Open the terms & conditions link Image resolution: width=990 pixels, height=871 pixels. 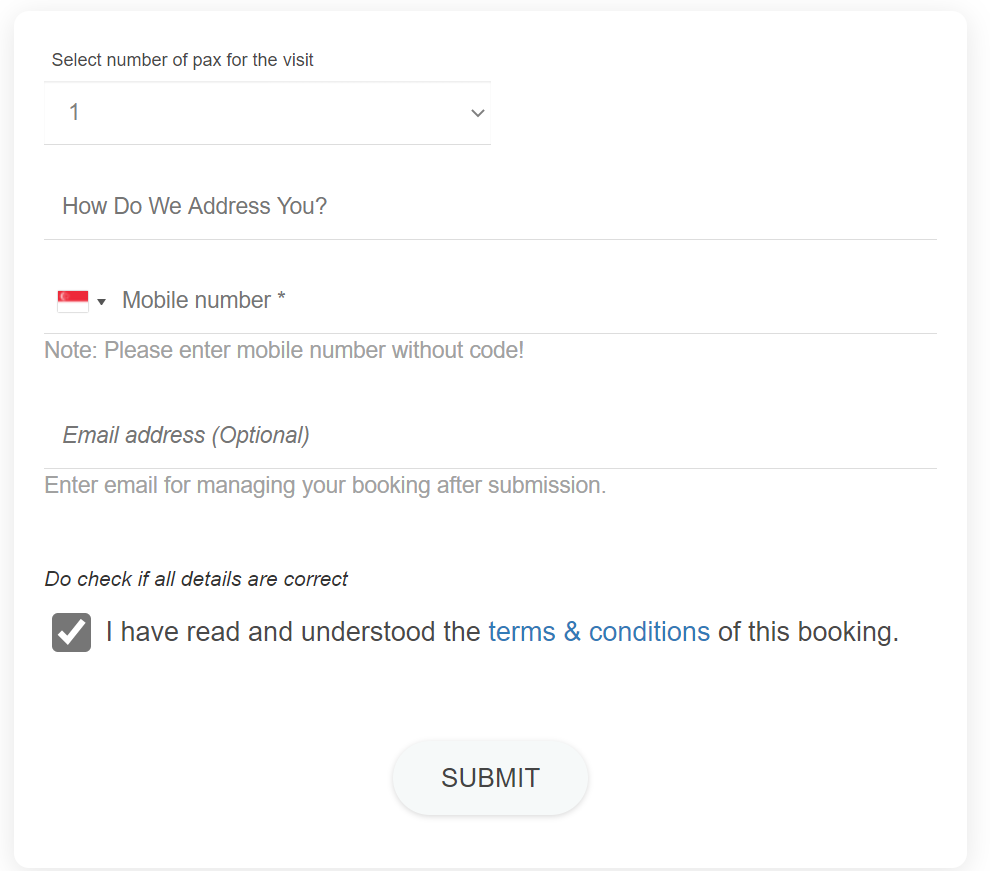599,632
